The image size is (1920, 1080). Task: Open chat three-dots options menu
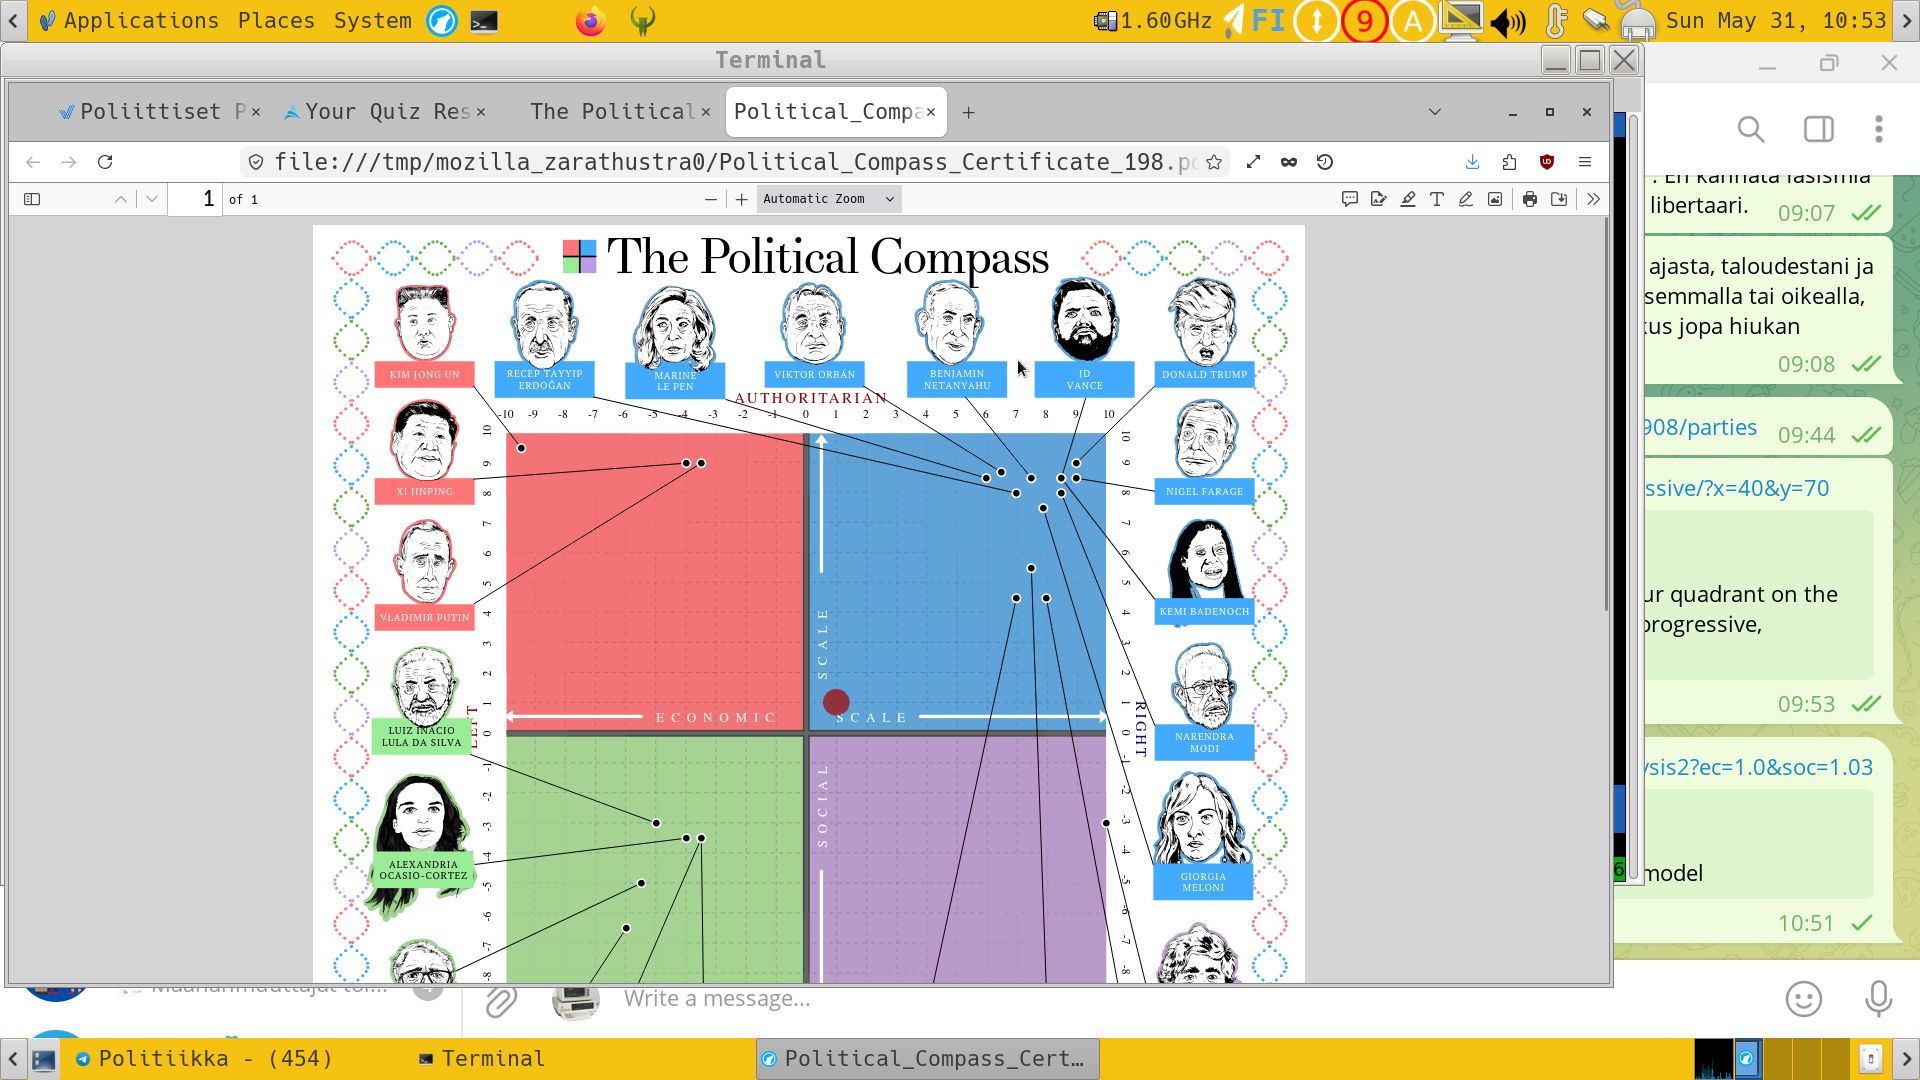(1879, 129)
